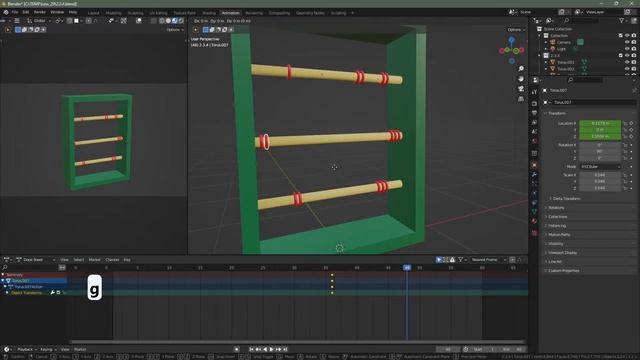
Task: Open the File menu
Action: (x=15, y=12)
